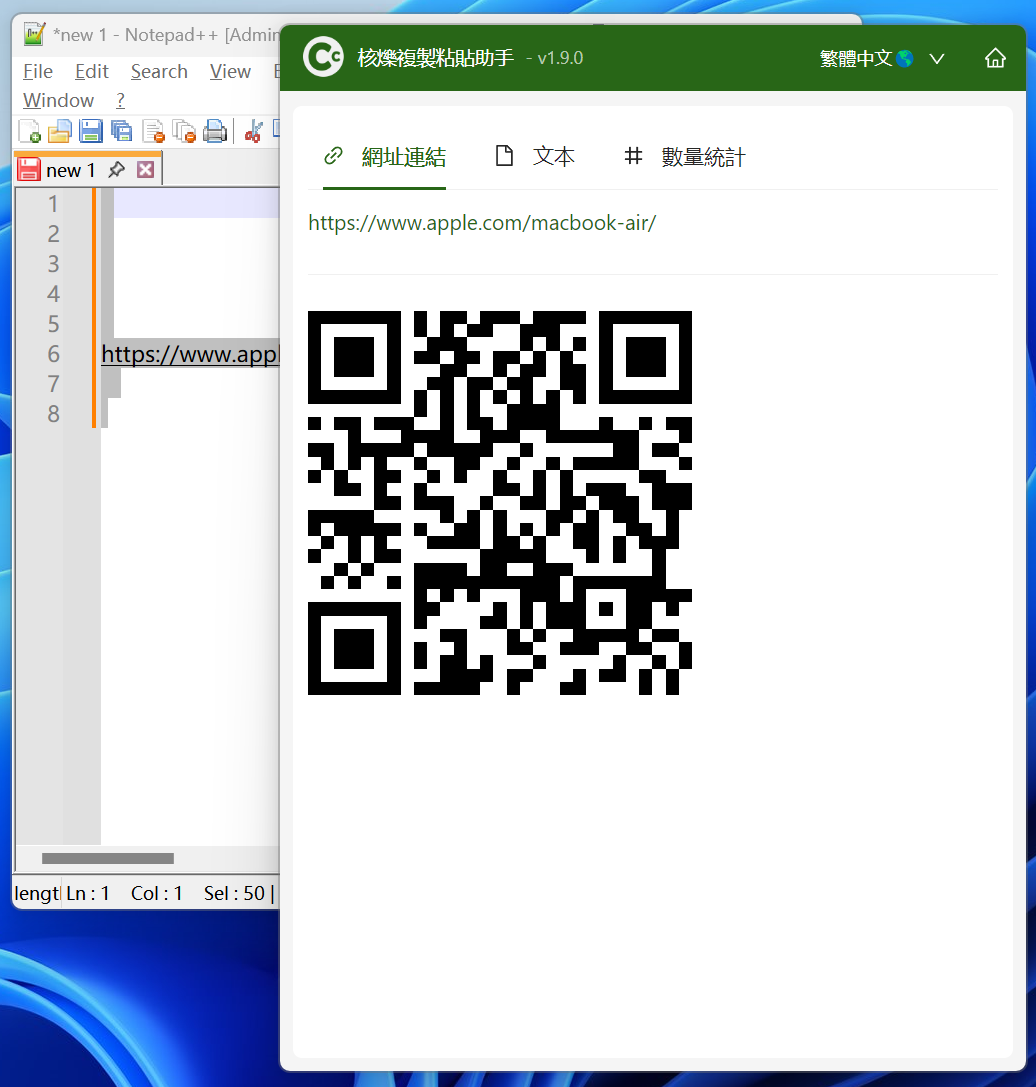Viewport: 1036px width, 1087px height.
Task: Click the Close document toolbar icon
Action: tap(153, 131)
